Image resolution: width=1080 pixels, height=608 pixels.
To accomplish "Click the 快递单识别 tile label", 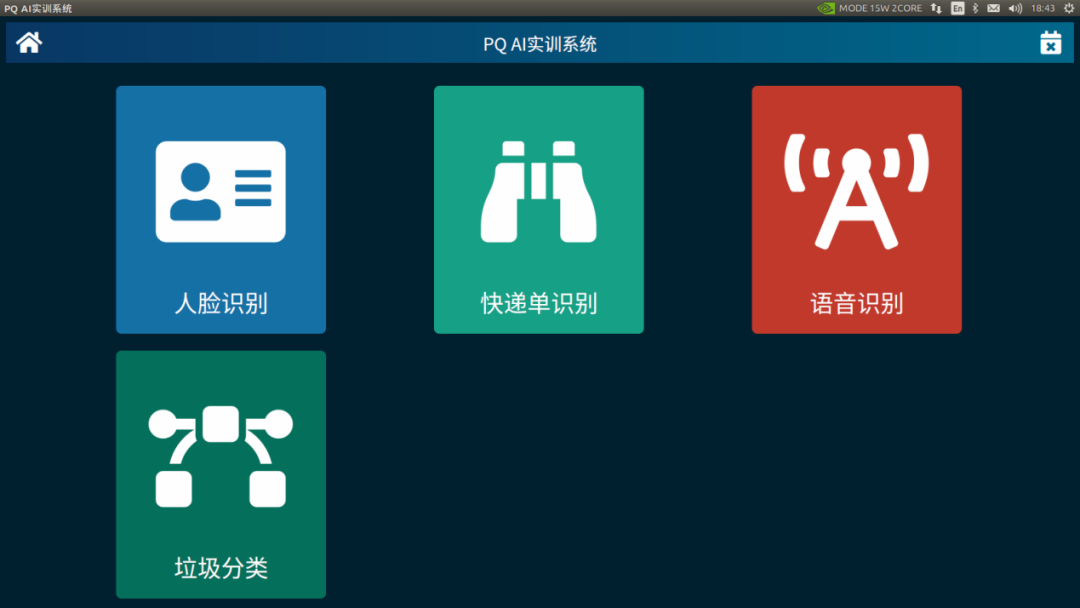I will pyautogui.click(x=539, y=304).
